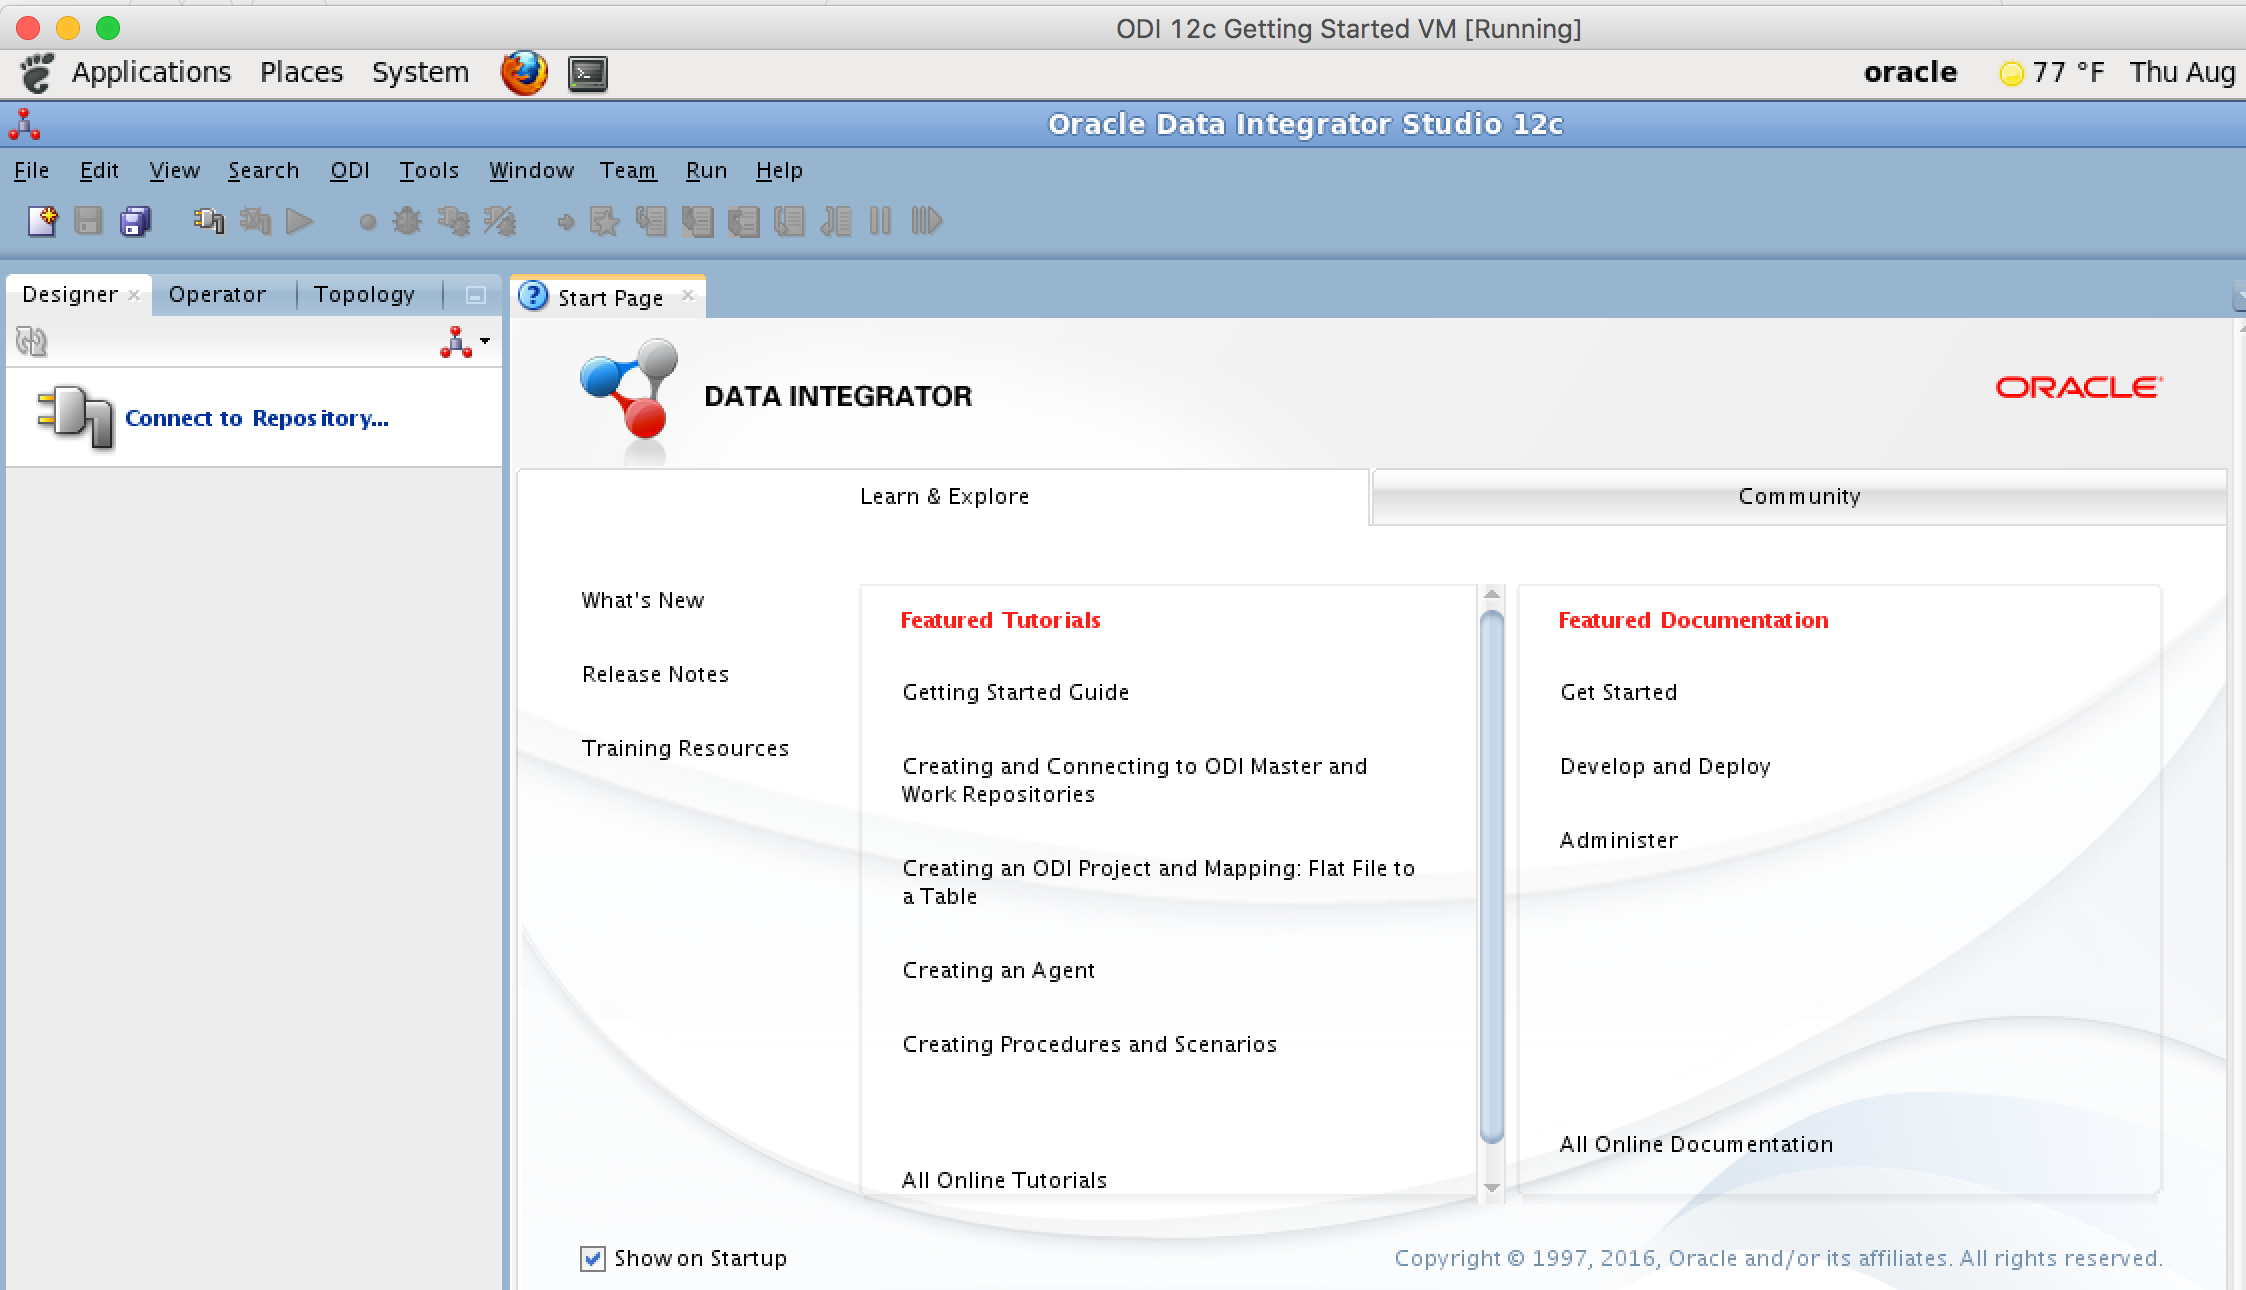Open the Firefox browser from the top panel
This screenshot has width=2246, height=1290.
[x=524, y=71]
